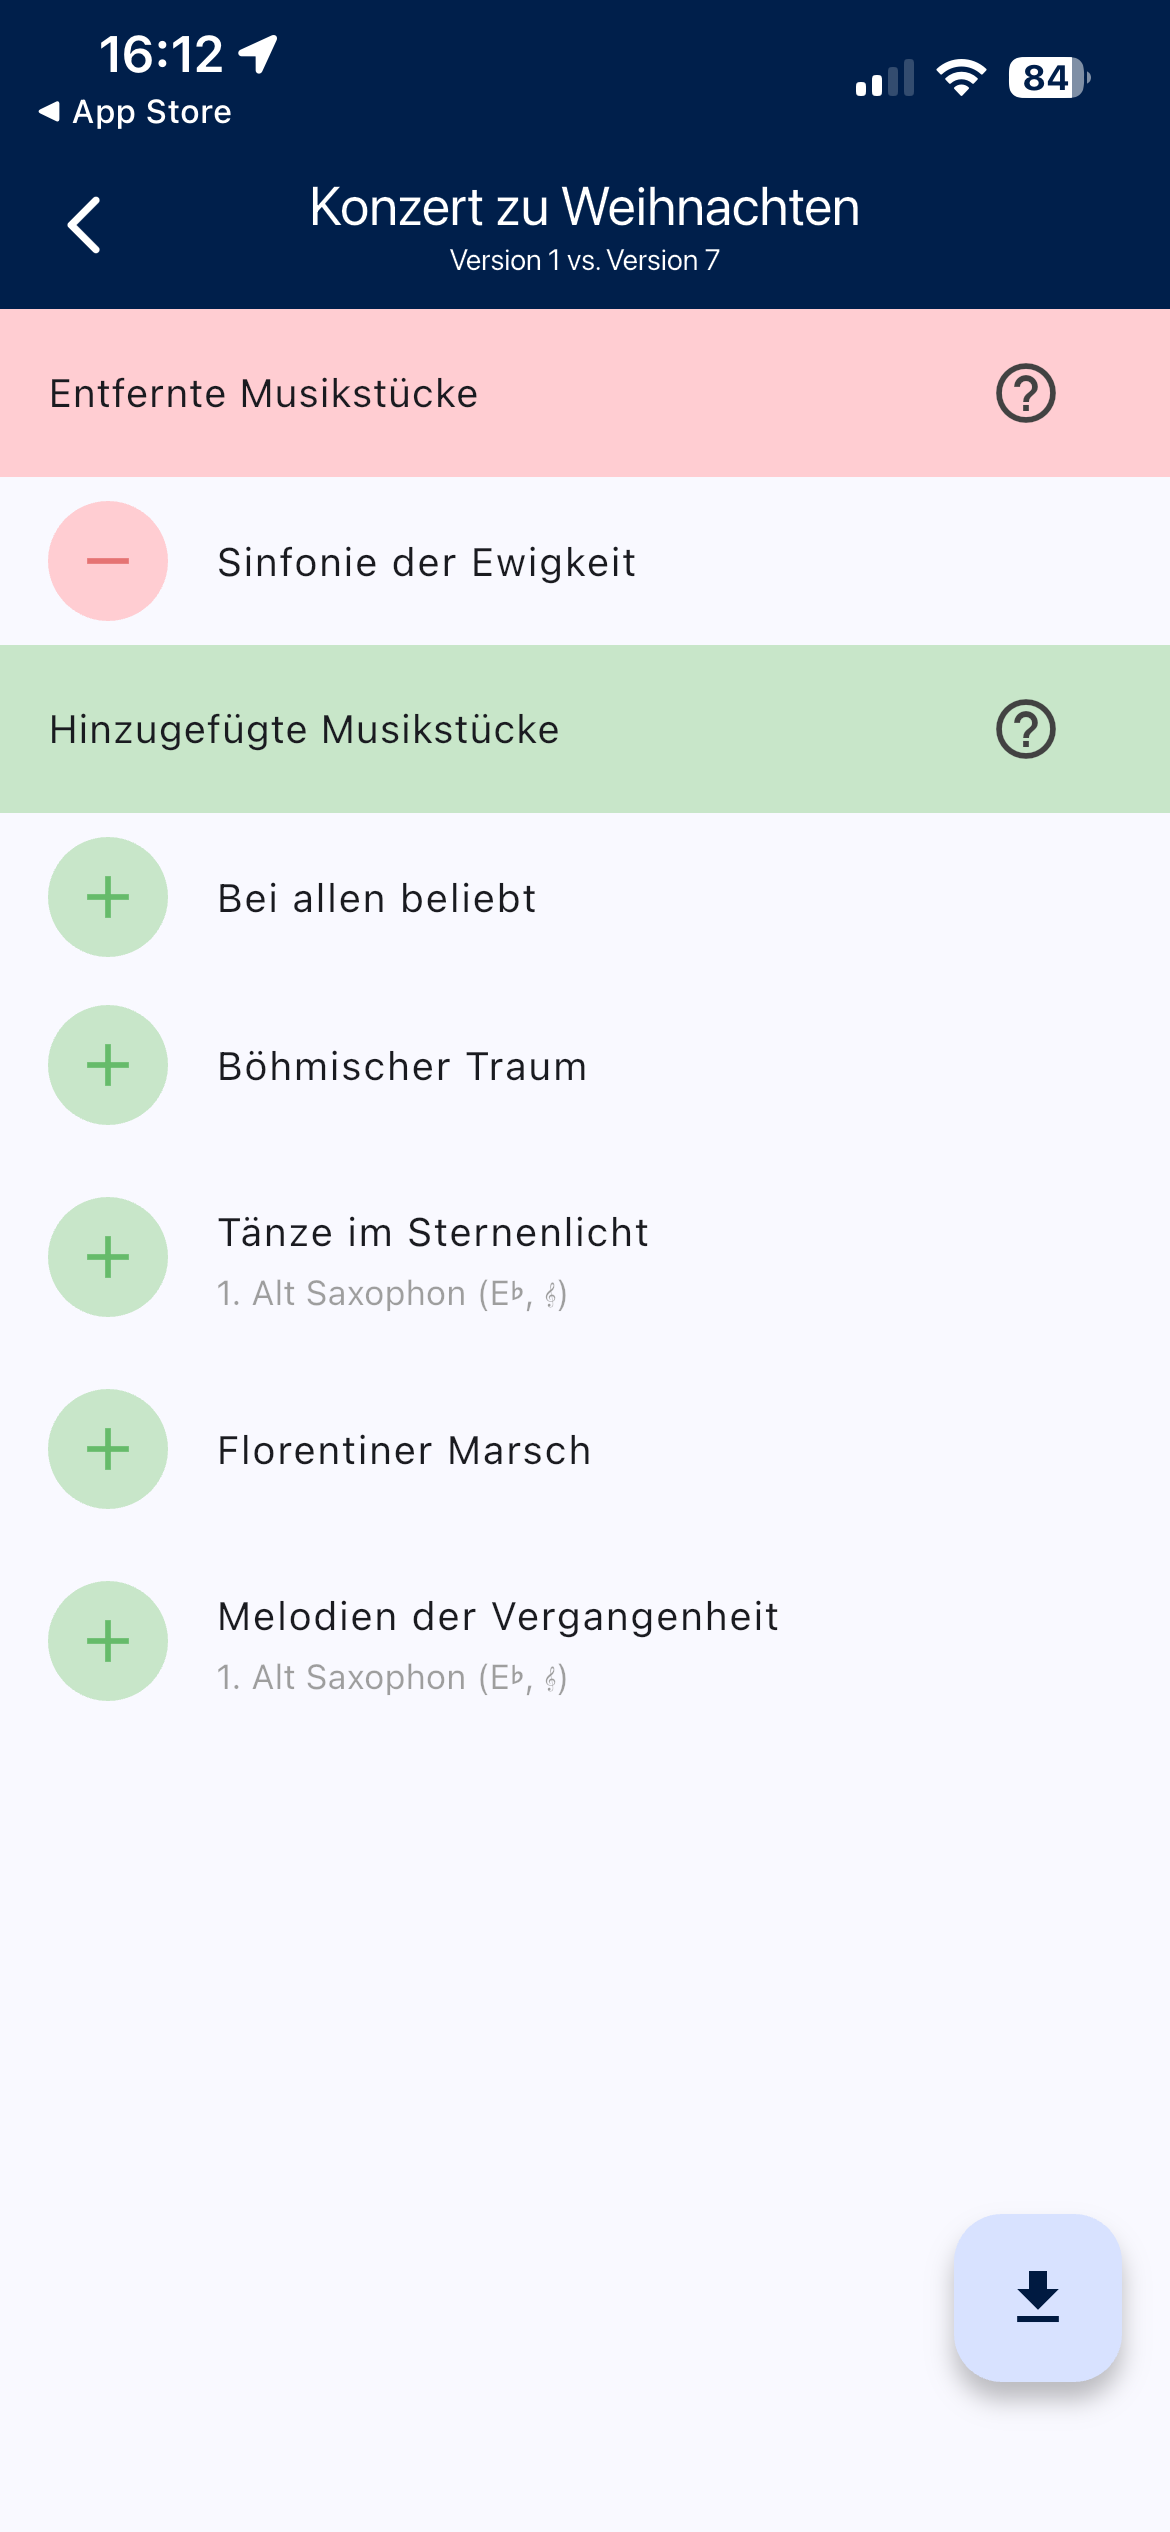Tap green plus icon for Böhmischer Traum
The width and height of the screenshot is (1170, 2532).
click(108, 1065)
